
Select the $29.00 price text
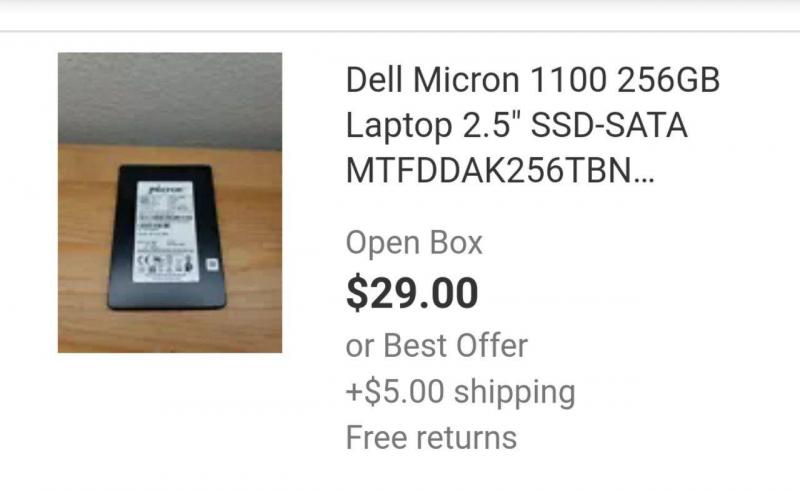[x=412, y=293]
